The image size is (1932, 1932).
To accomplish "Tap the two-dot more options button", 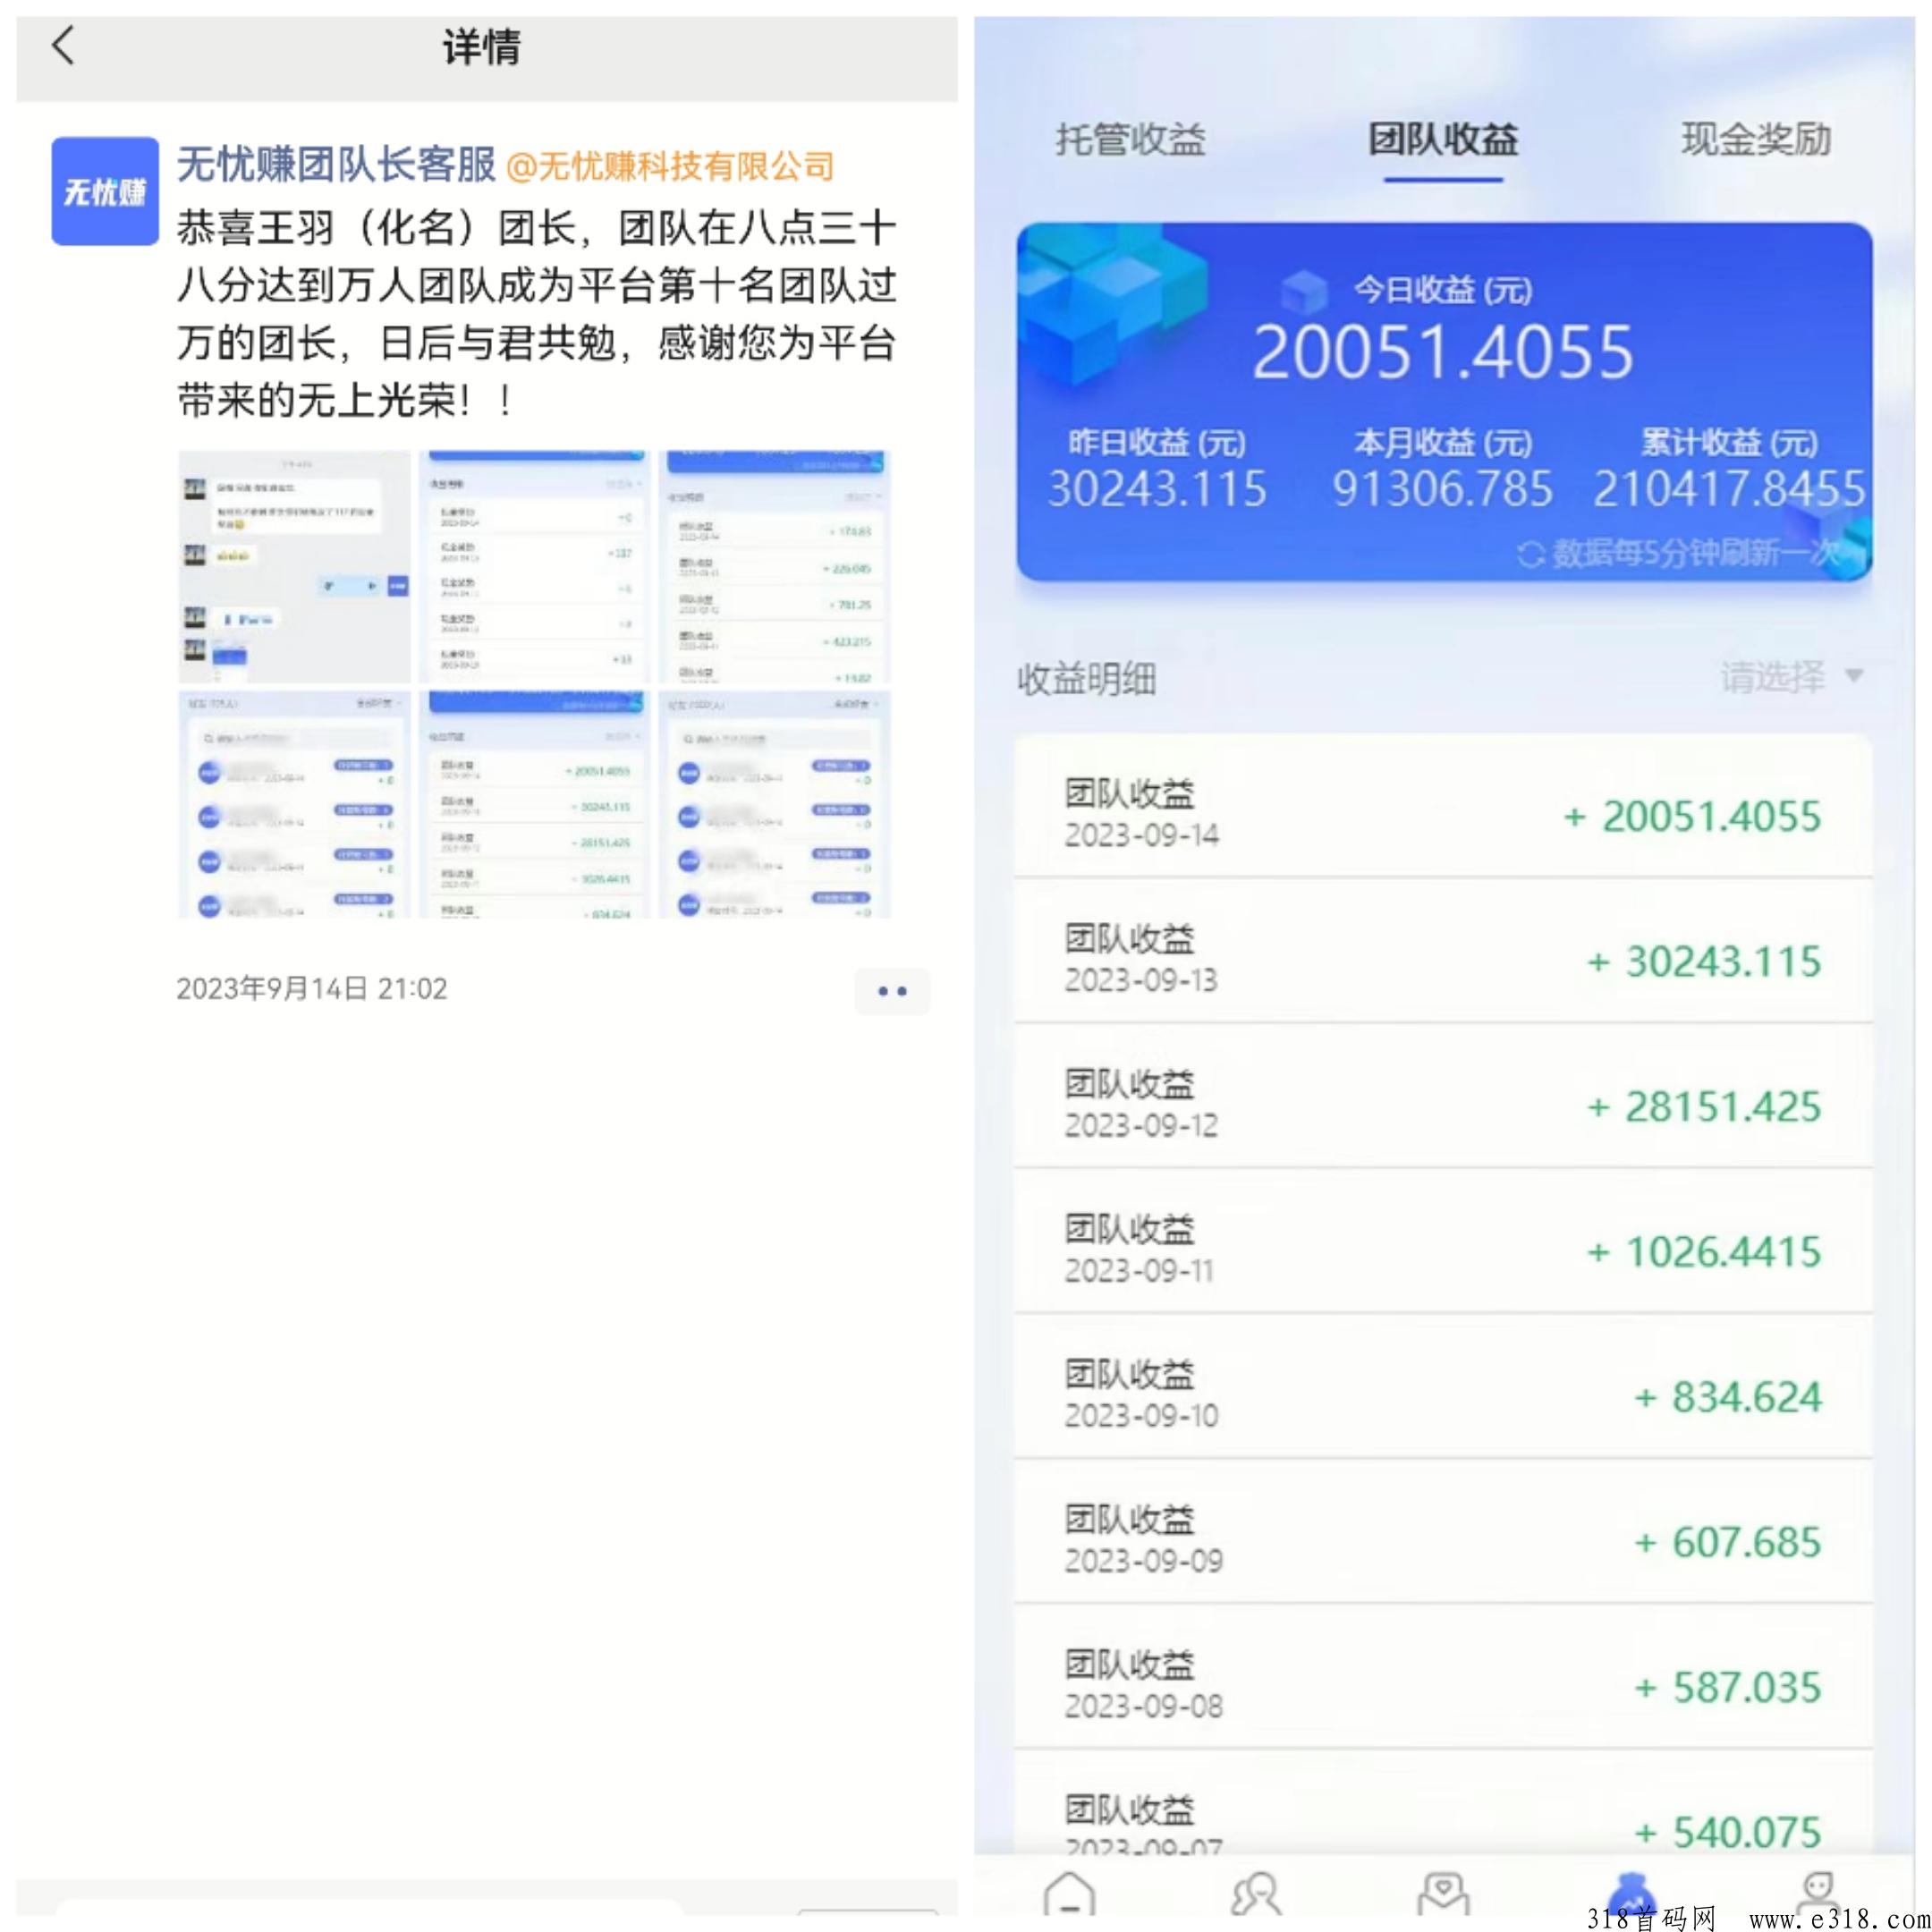I will pos(891,991).
